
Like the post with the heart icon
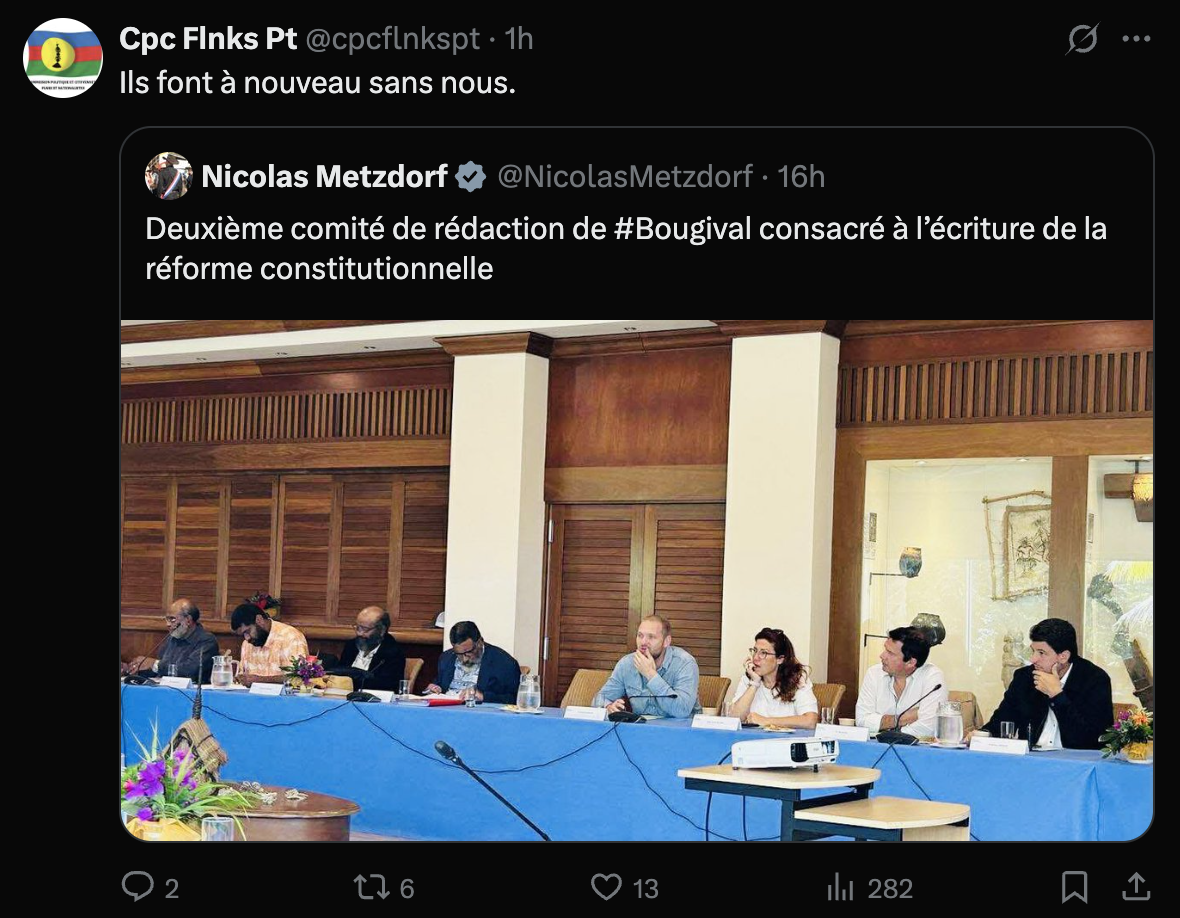[606, 887]
